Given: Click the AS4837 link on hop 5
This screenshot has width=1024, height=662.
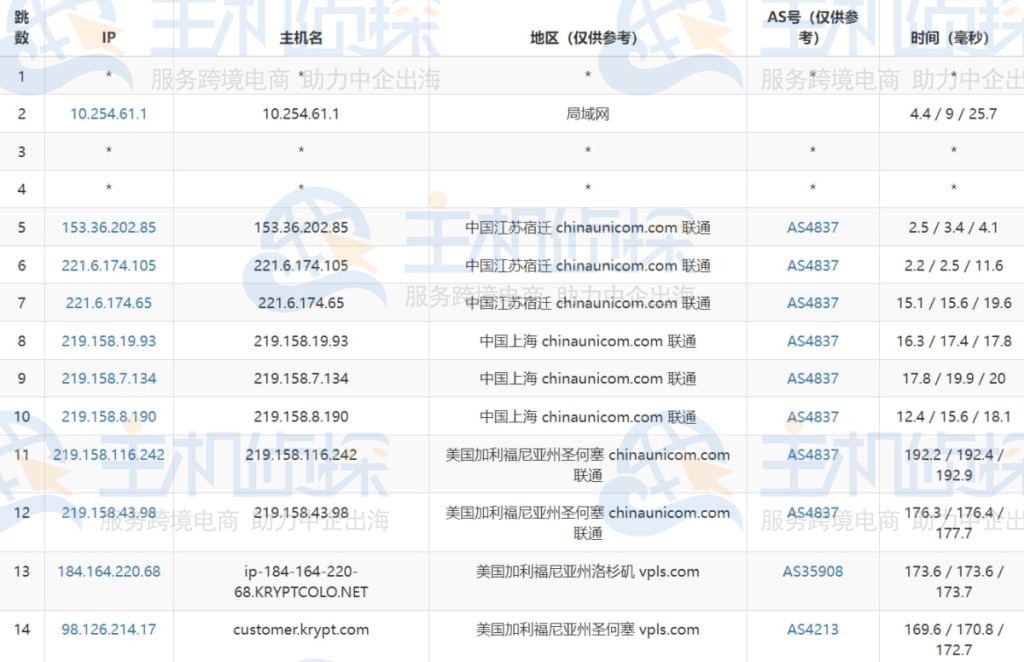Looking at the screenshot, I should 814,227.
